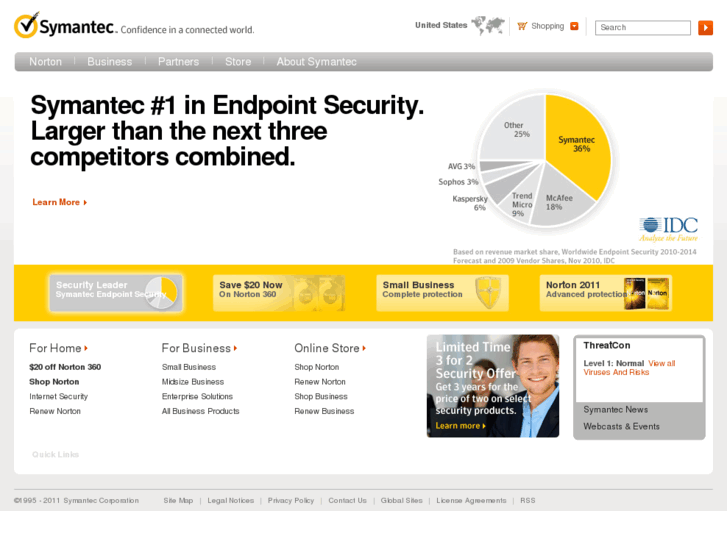Image resolution: width=727 pixels, height=545 pixels.
Task: Focus the Search input field
Action: (643, 27)
